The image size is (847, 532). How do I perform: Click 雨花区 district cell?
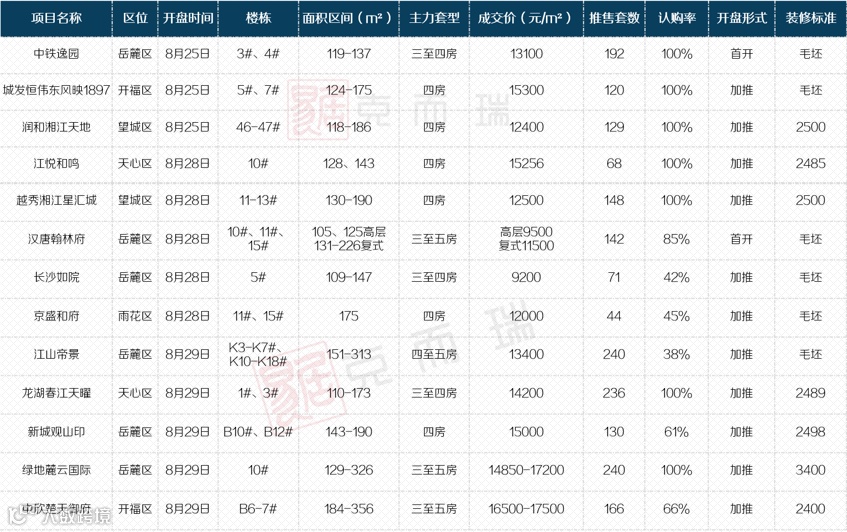point(135,316)
